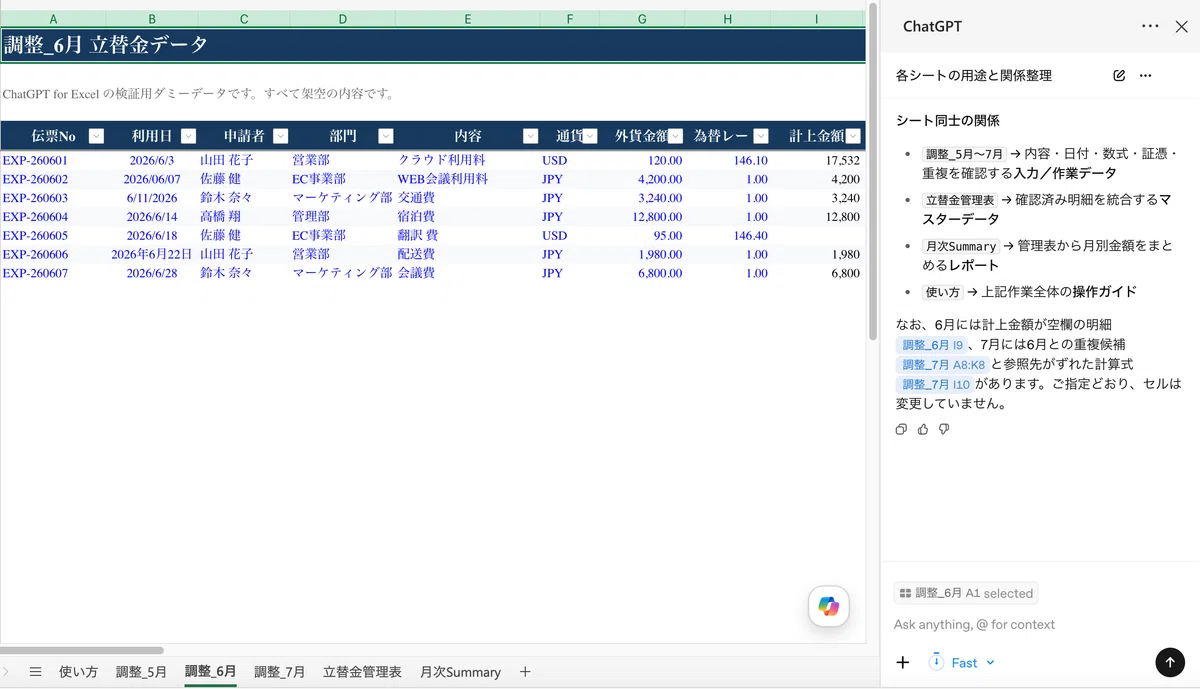Give thumbs up to the response
This screenshot has height=689, width=1200.
click(923, 429)
